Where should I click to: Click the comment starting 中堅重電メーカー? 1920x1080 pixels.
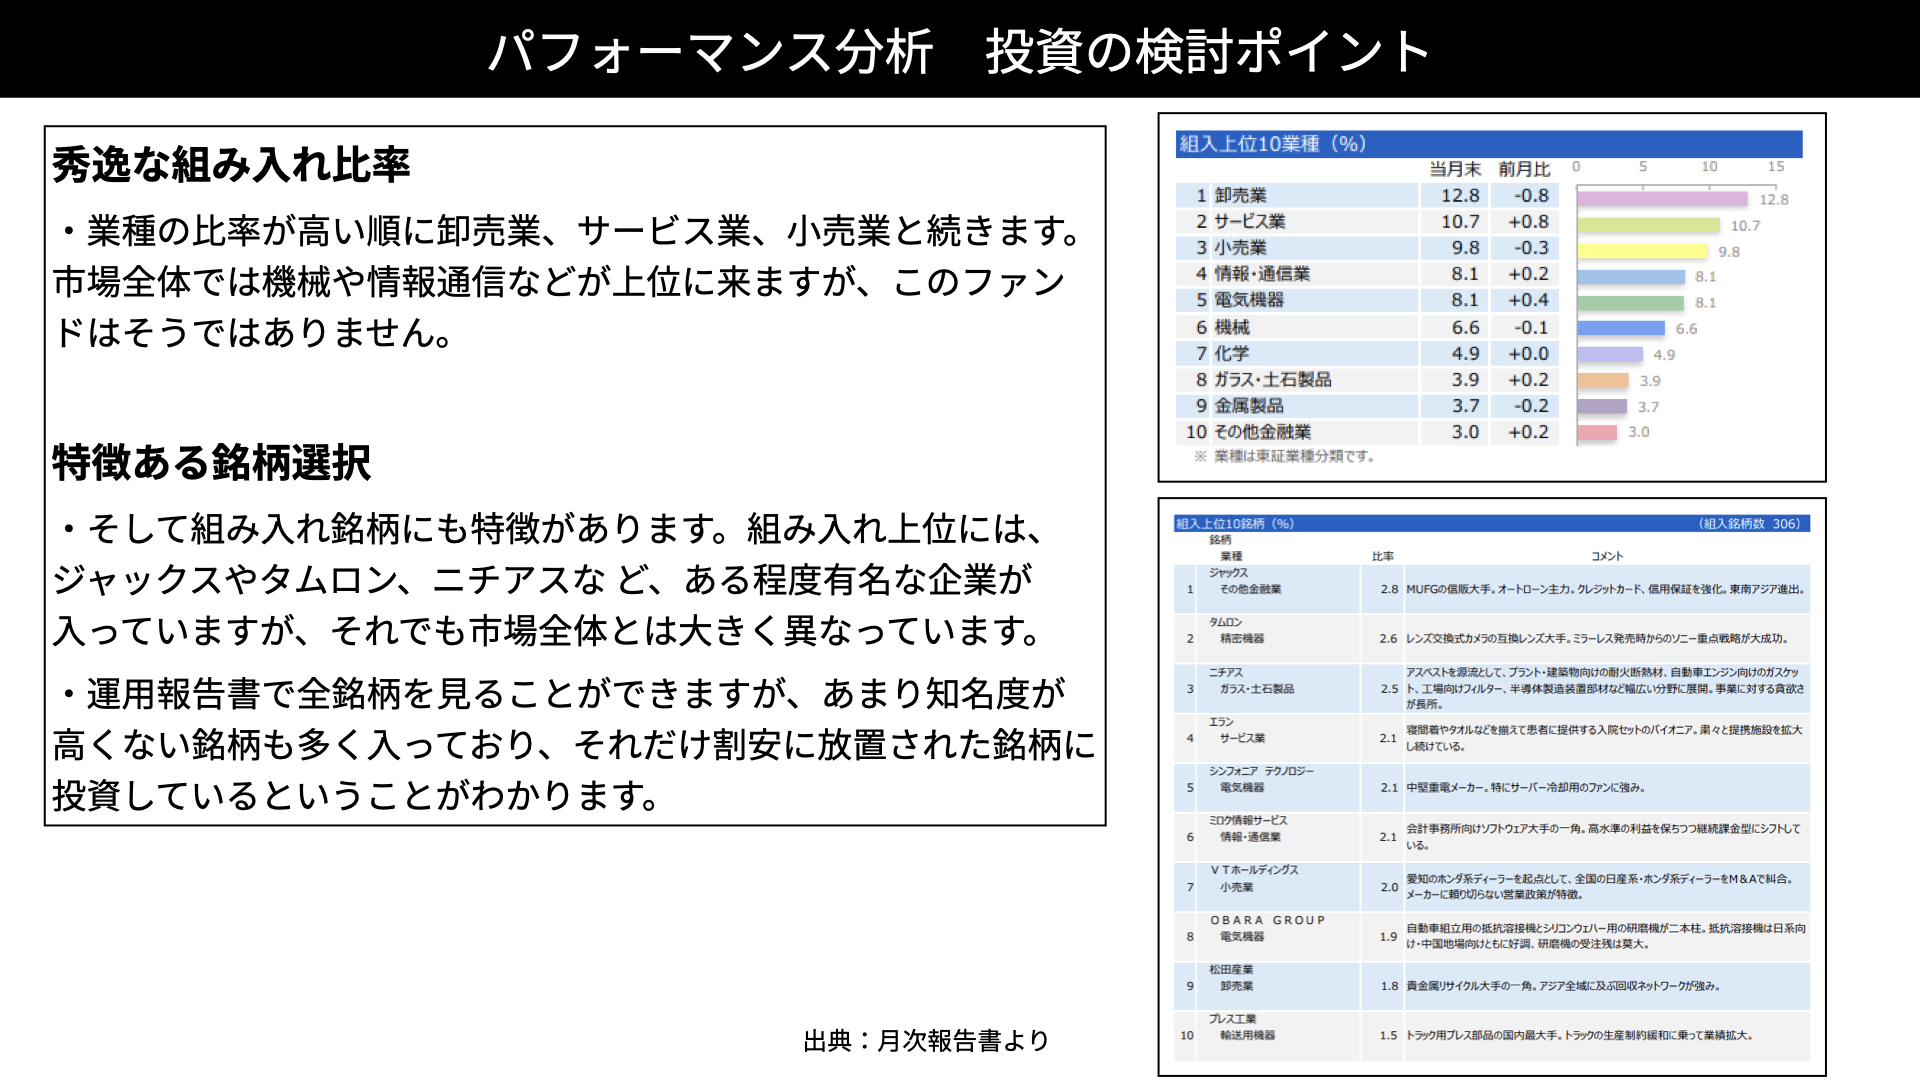1526,787
